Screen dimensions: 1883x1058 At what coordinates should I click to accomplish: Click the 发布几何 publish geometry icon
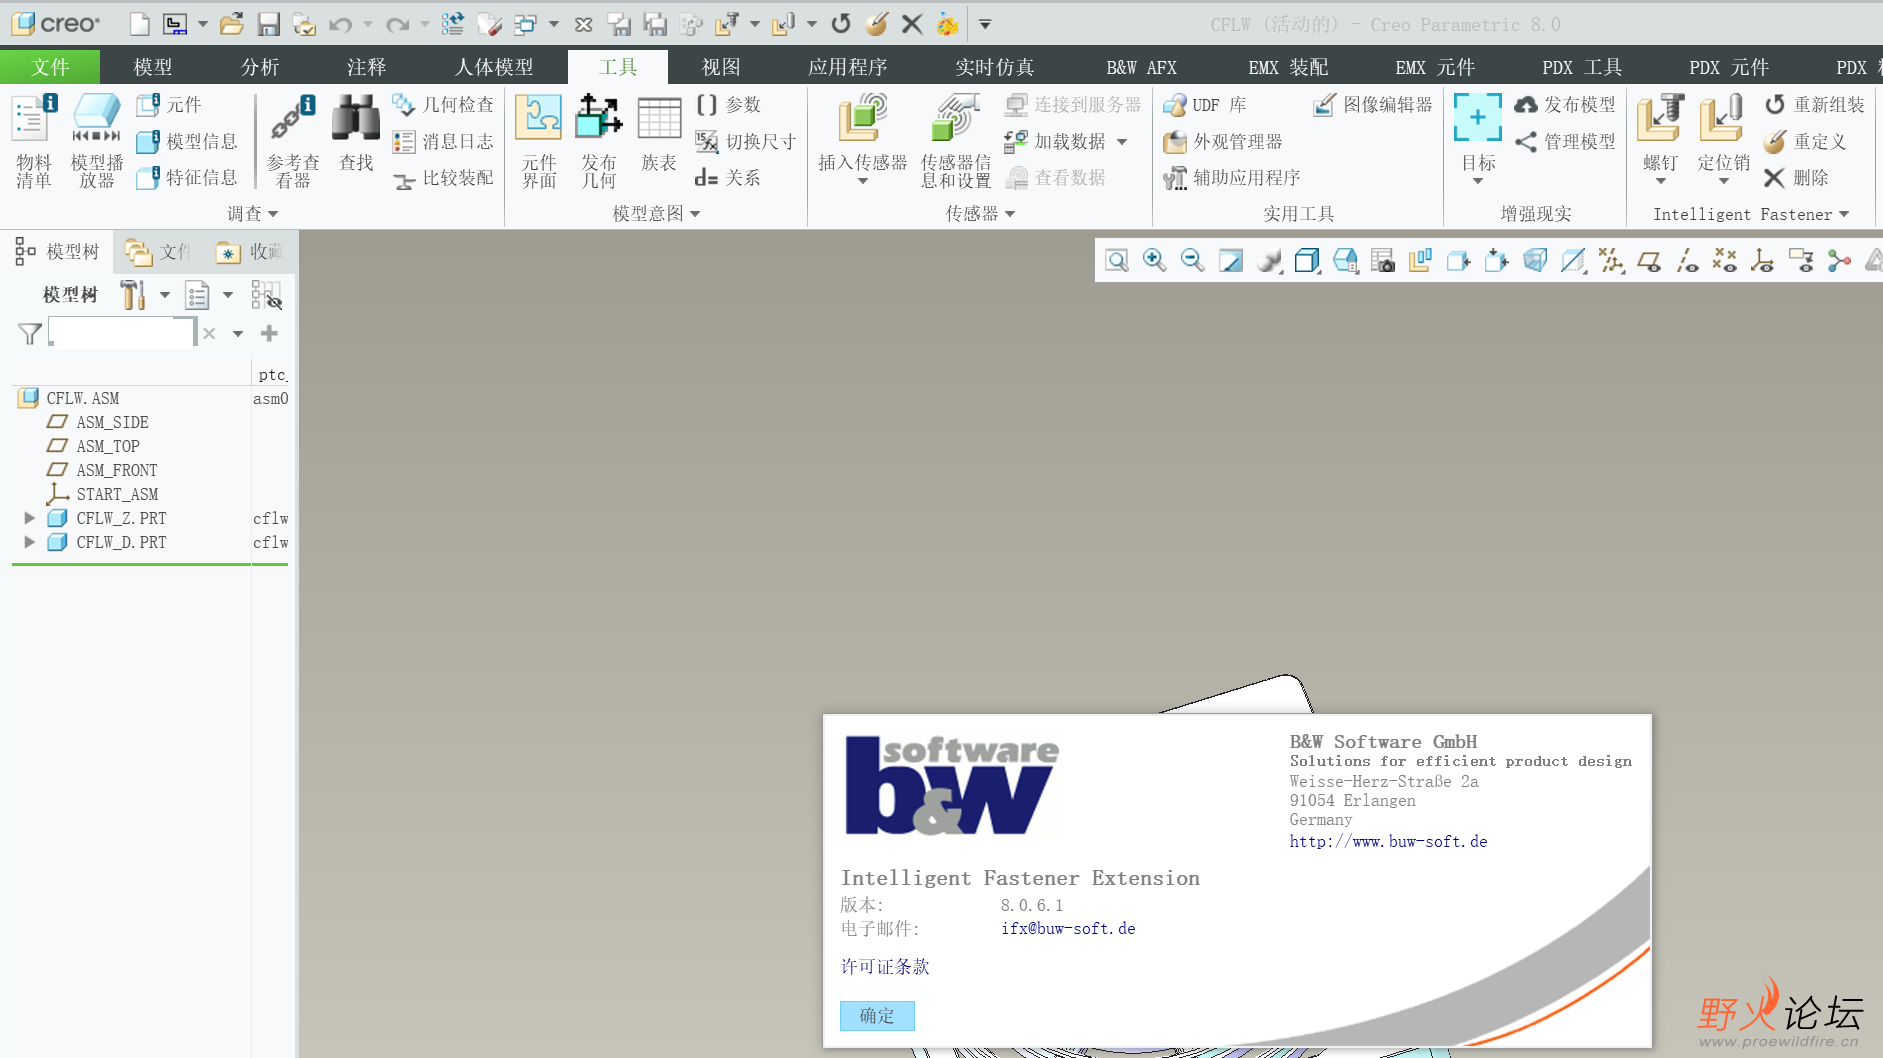599,141
